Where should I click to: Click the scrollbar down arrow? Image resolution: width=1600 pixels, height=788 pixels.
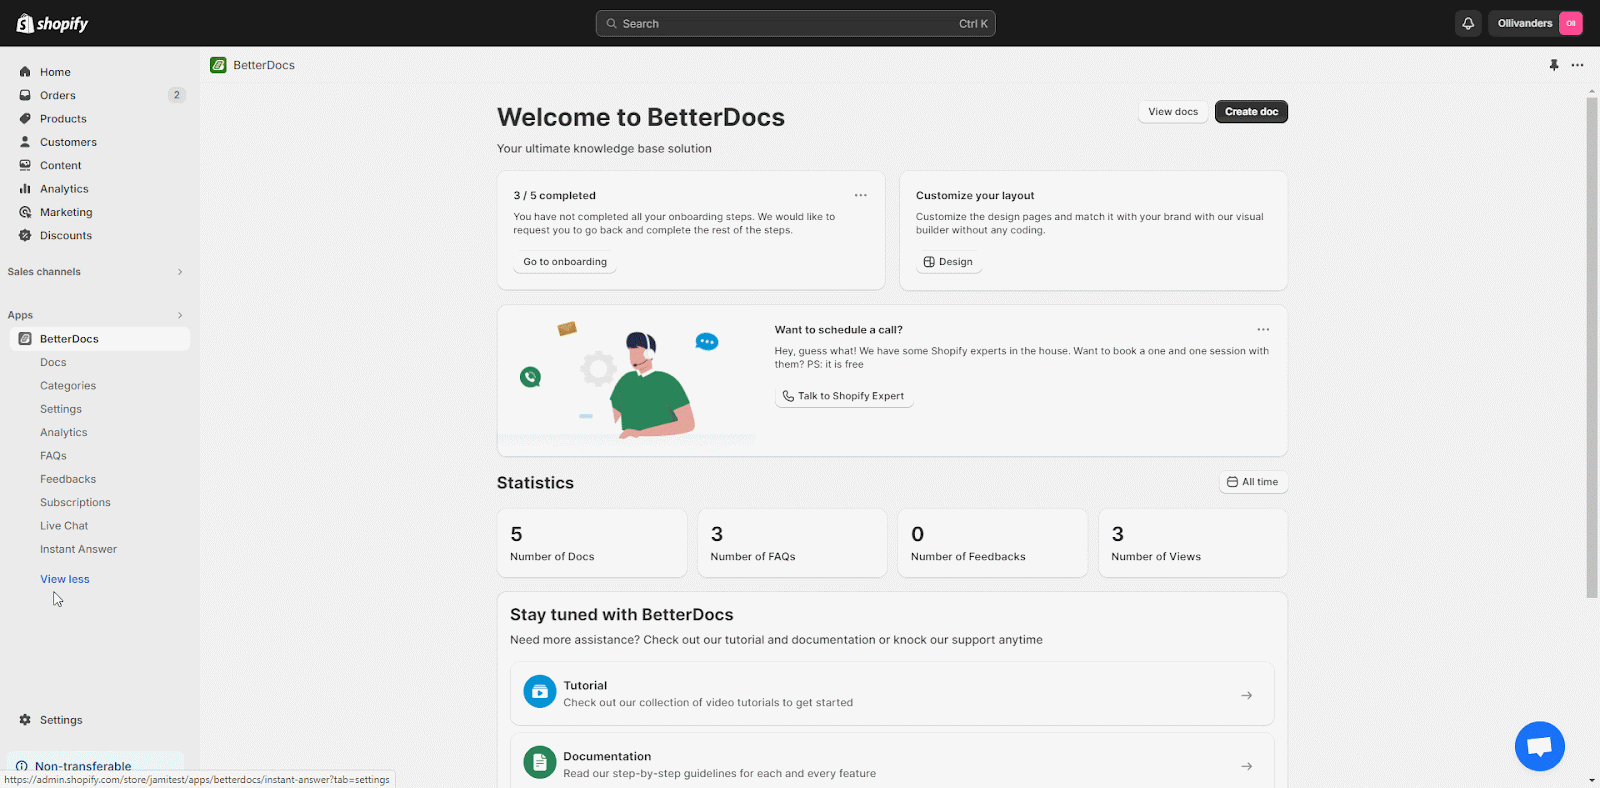point(1592,780)
